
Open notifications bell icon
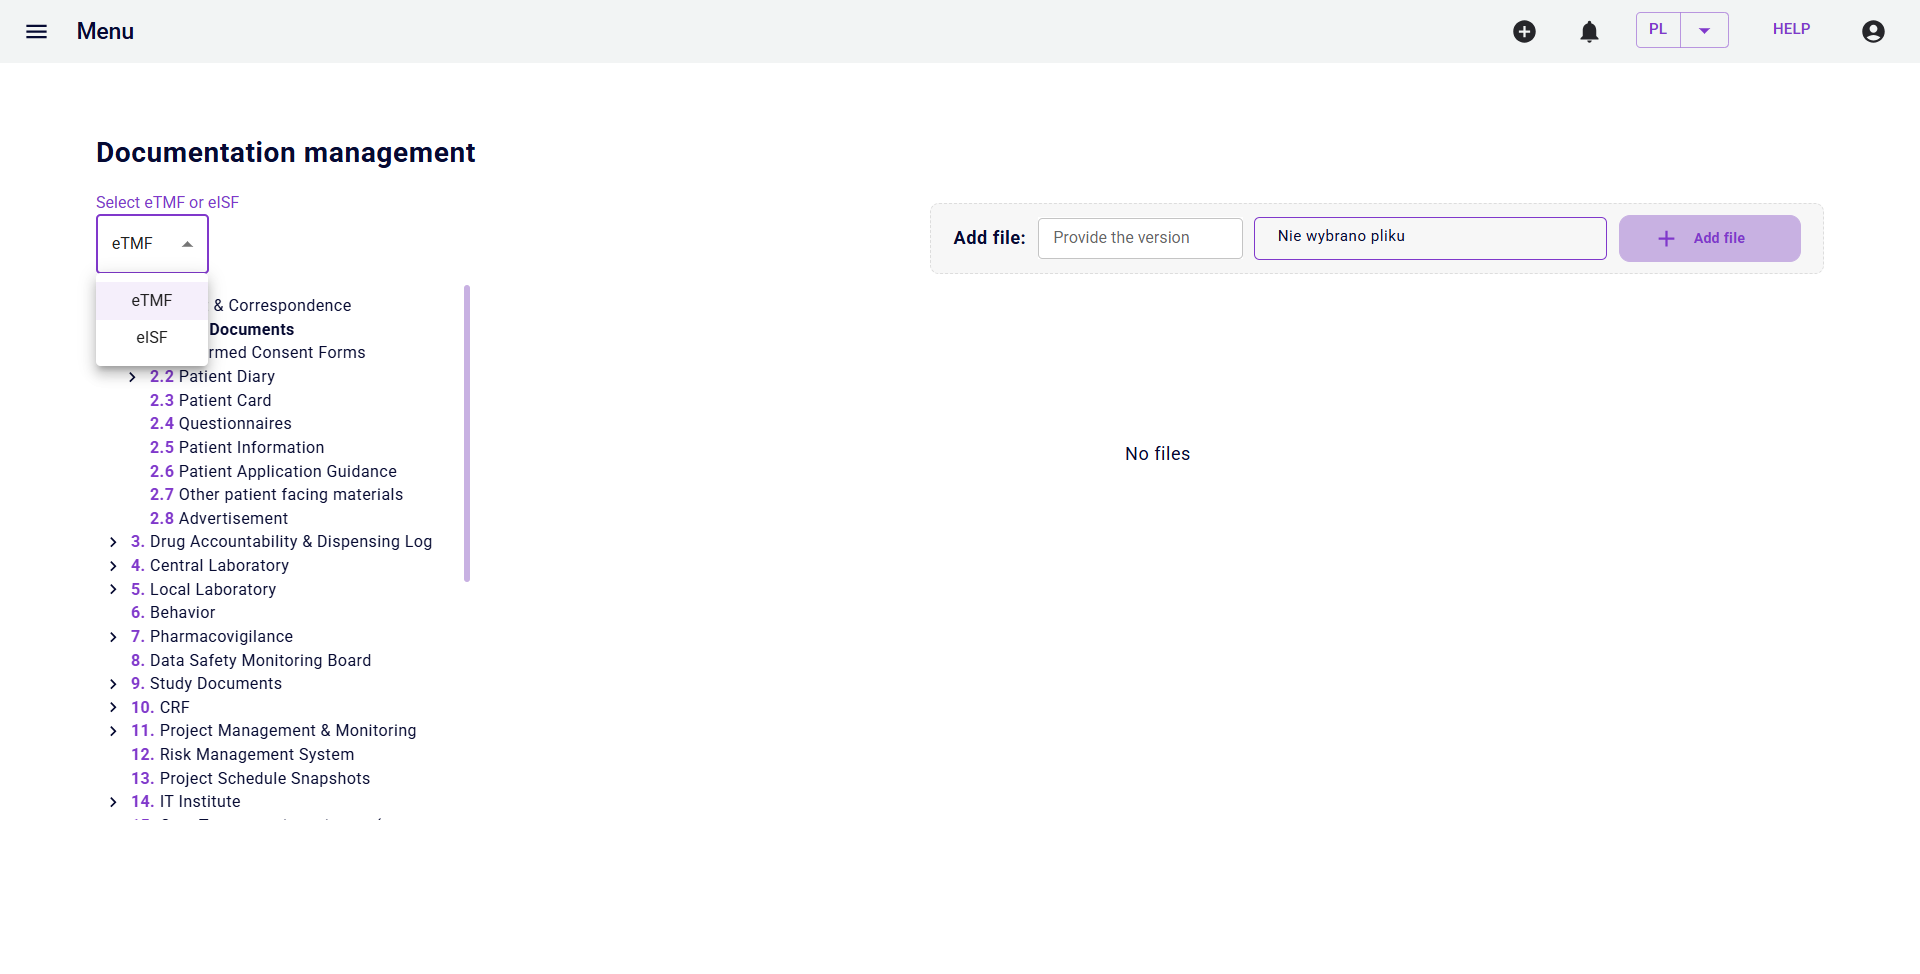(1589, 32)
